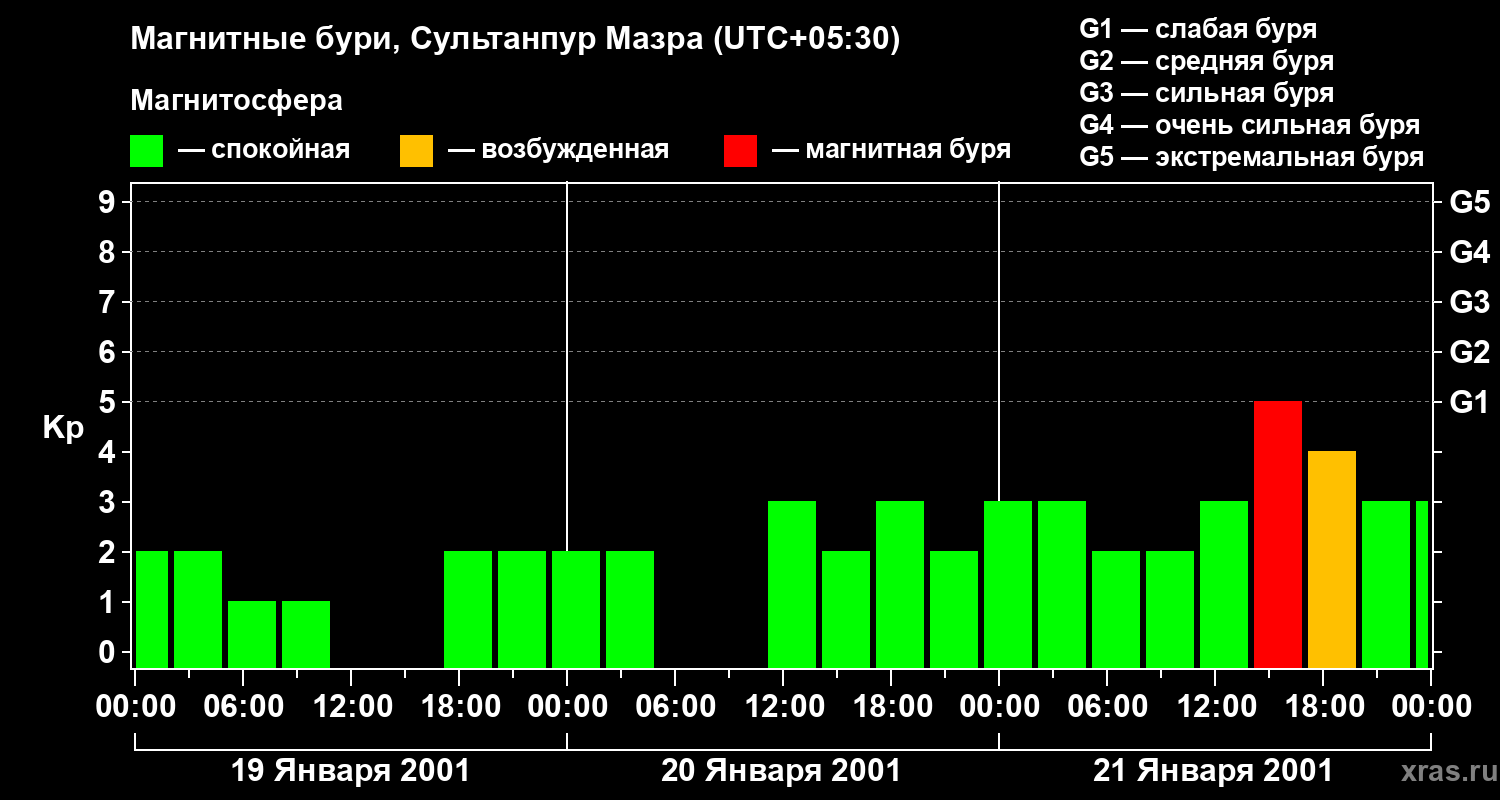Click the orange 'возбужденная' legend swatch
Screen dimensions: 1500x800
click(x=416, y=151)
